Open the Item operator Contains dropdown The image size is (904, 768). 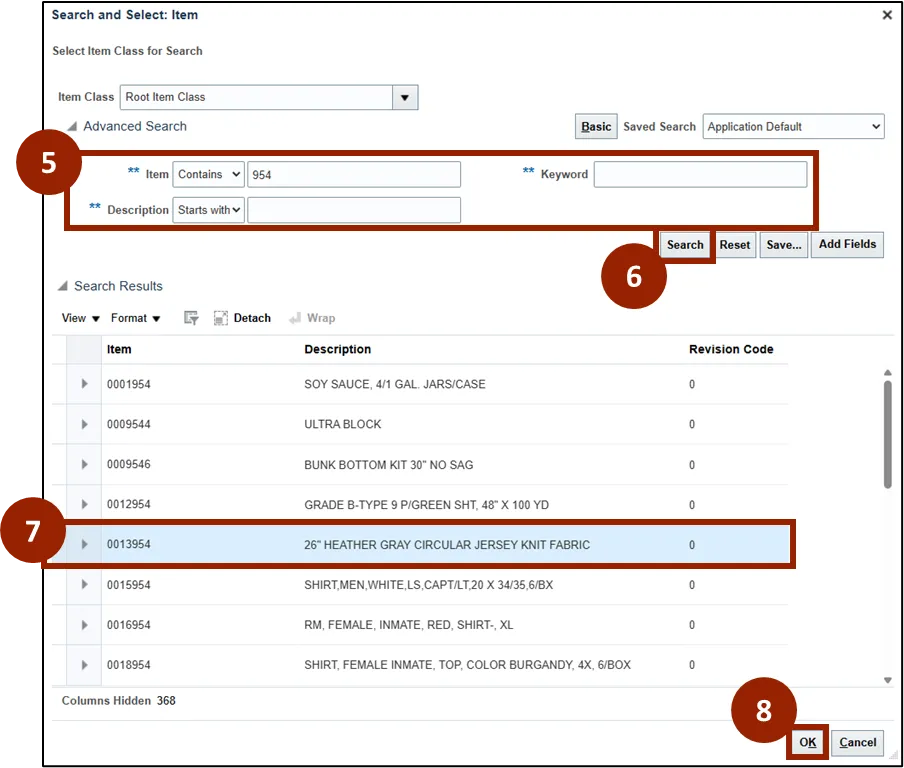tap(208, 174)
